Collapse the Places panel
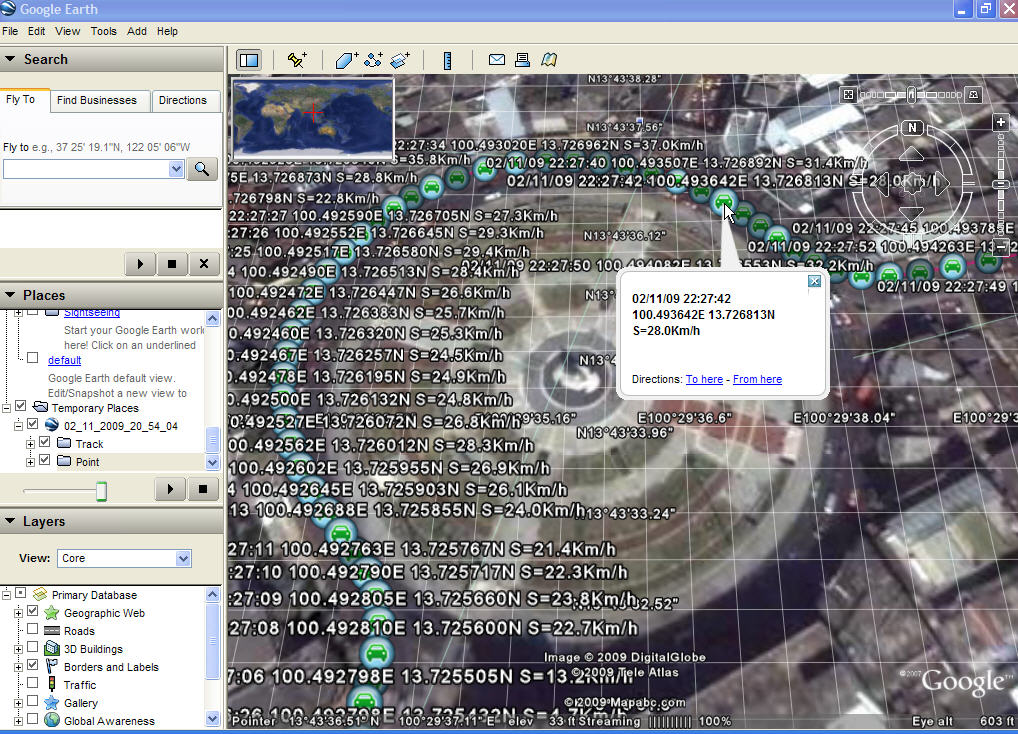Viewport: 1018px width, 734px height. tap(10, 295)
